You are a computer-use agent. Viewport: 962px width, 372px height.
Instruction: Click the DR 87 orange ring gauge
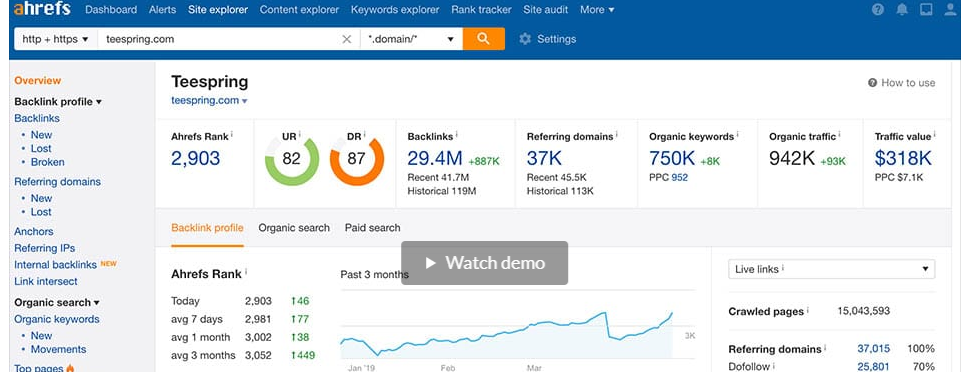click(356, 159)
